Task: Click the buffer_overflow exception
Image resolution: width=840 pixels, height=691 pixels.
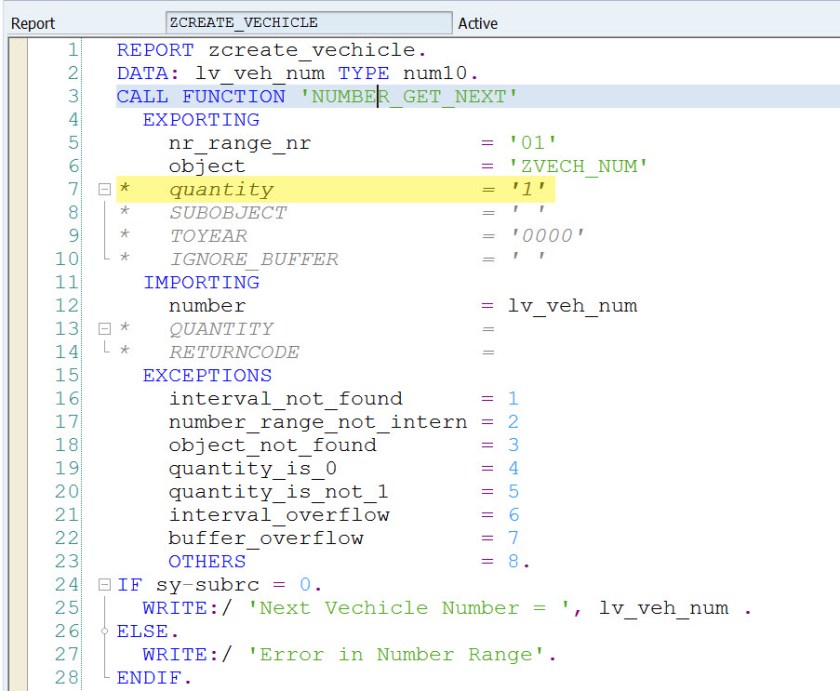Action: coord(266,538)
